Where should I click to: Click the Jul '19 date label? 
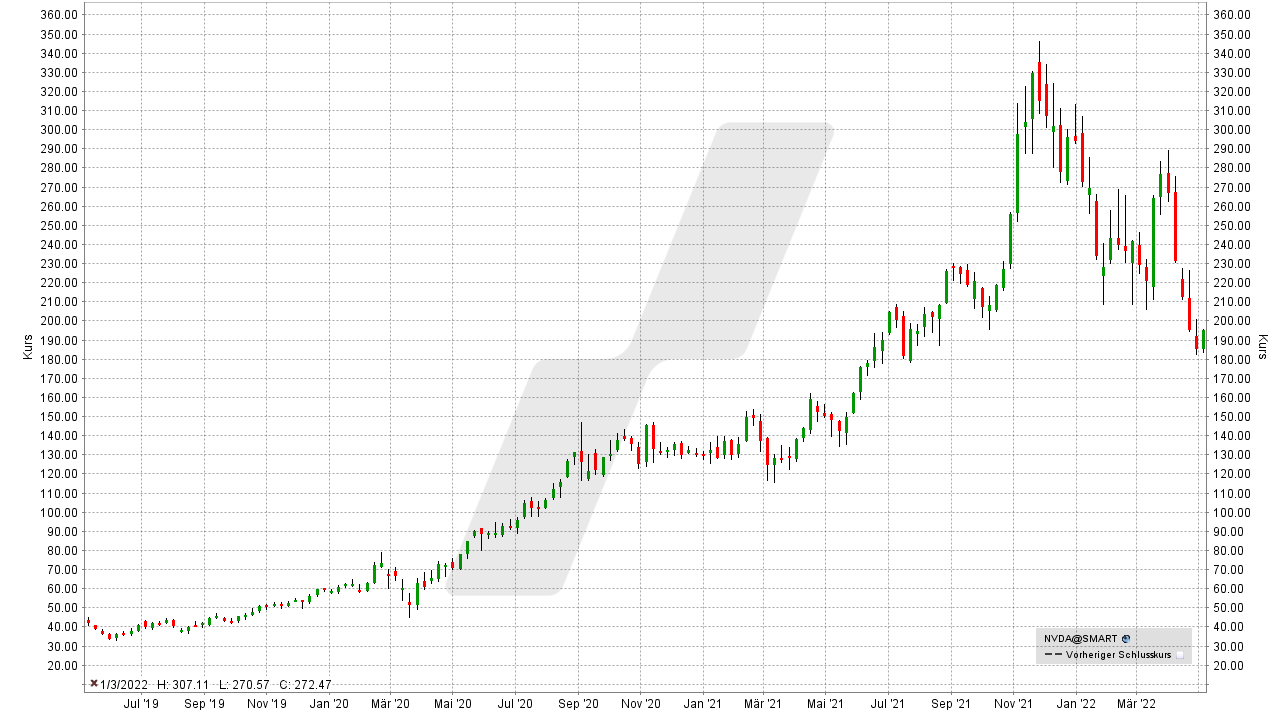pos(141,704)
